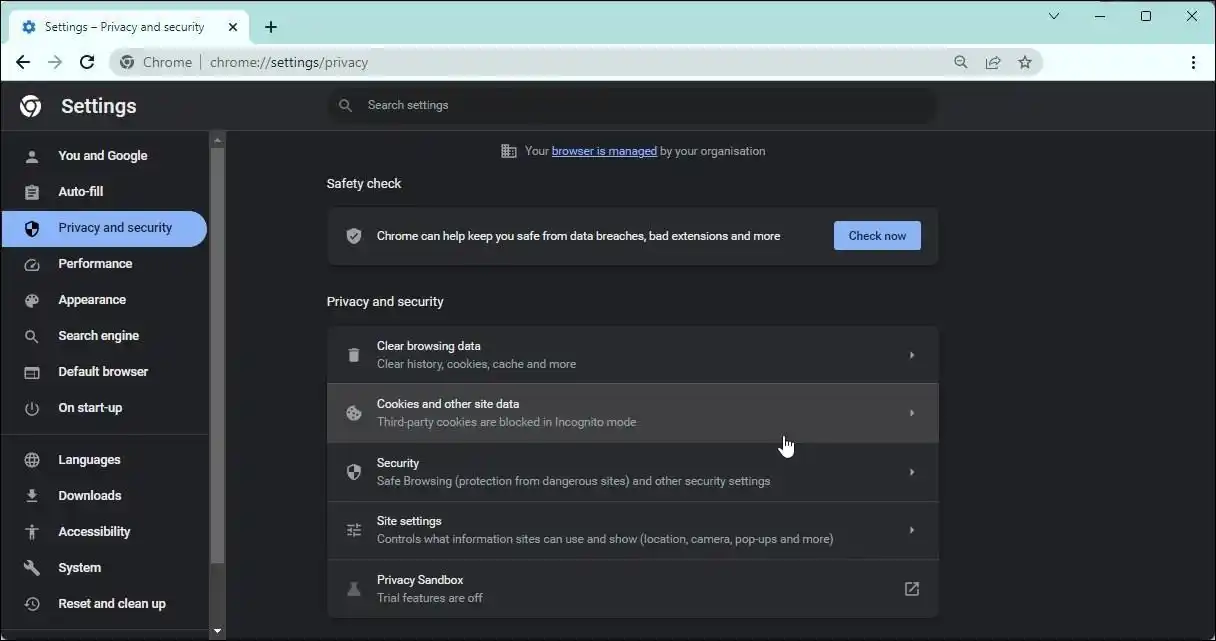
Task: Open Default browser settings
Action: click(104, 372)
